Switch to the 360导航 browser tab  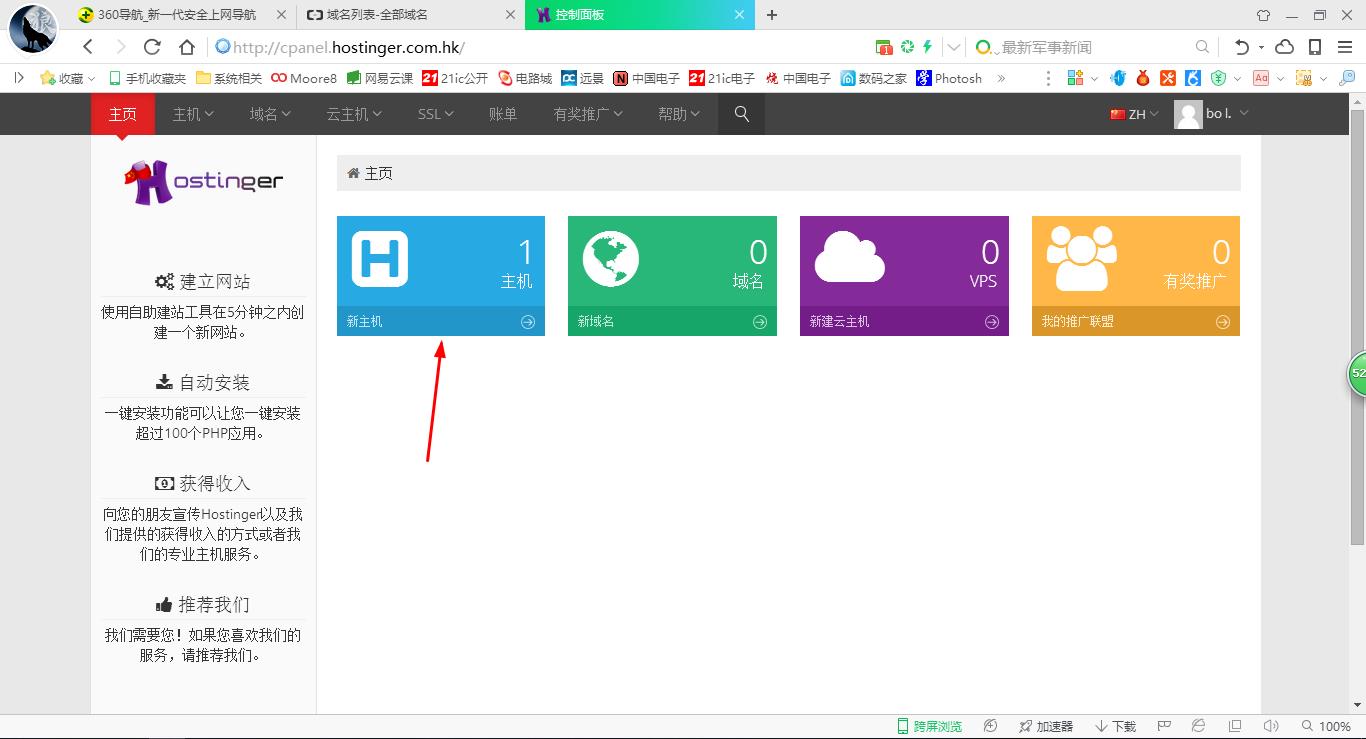[181, 15]
